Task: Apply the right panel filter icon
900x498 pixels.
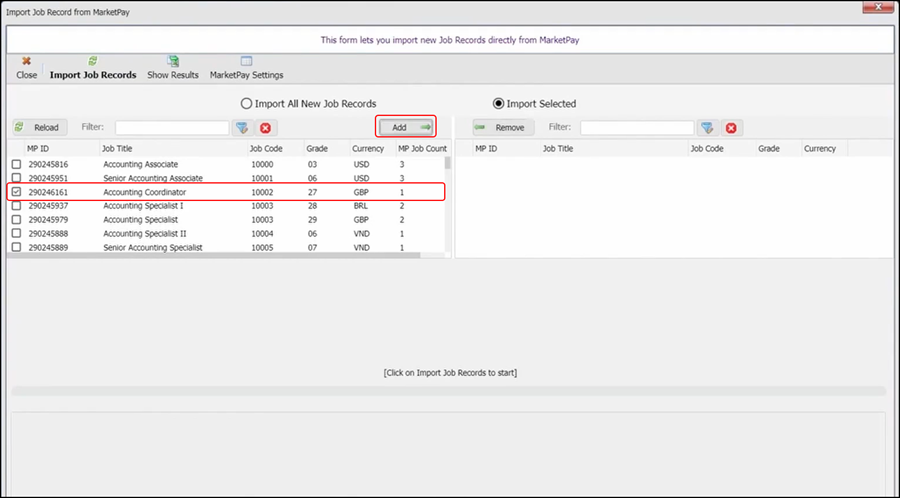Action: click(x=707, y=128)
